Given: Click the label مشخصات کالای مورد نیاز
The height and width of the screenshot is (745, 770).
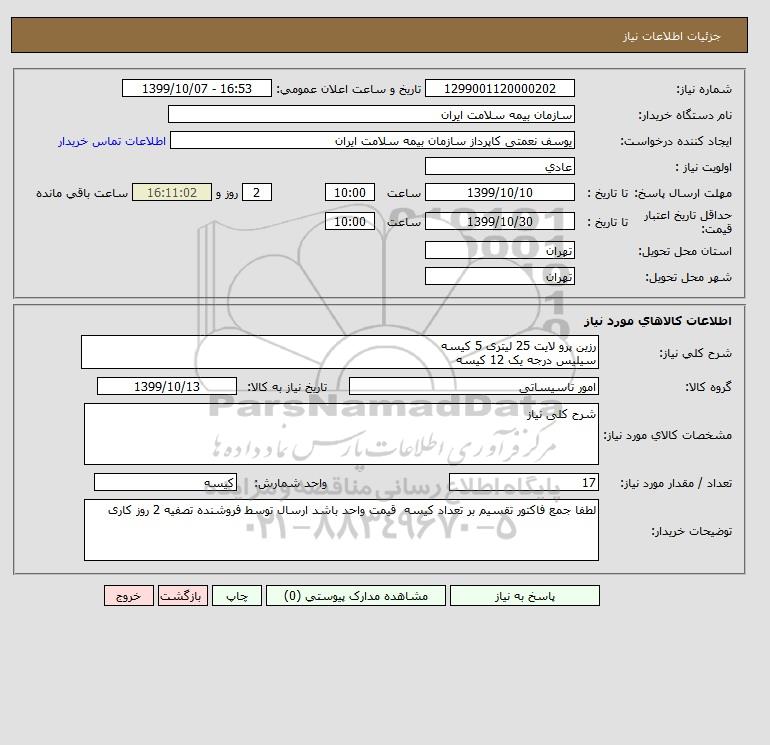Looking at the screenshot, I should [x=668, y=435].
